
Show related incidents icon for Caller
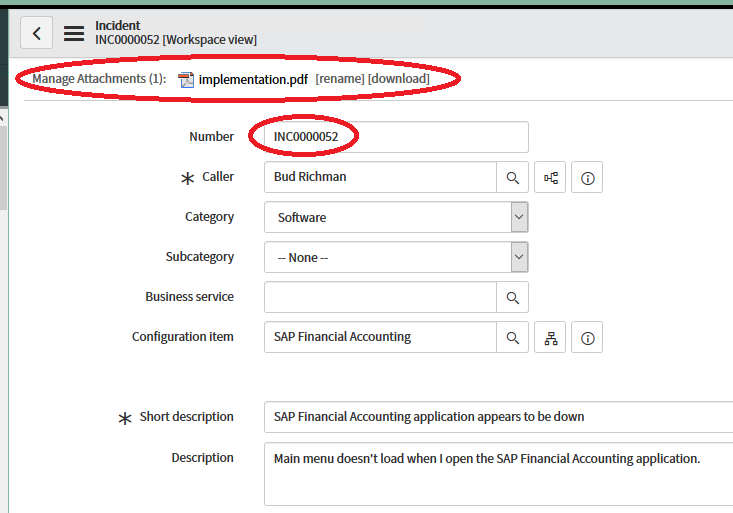tap(550, 178)
